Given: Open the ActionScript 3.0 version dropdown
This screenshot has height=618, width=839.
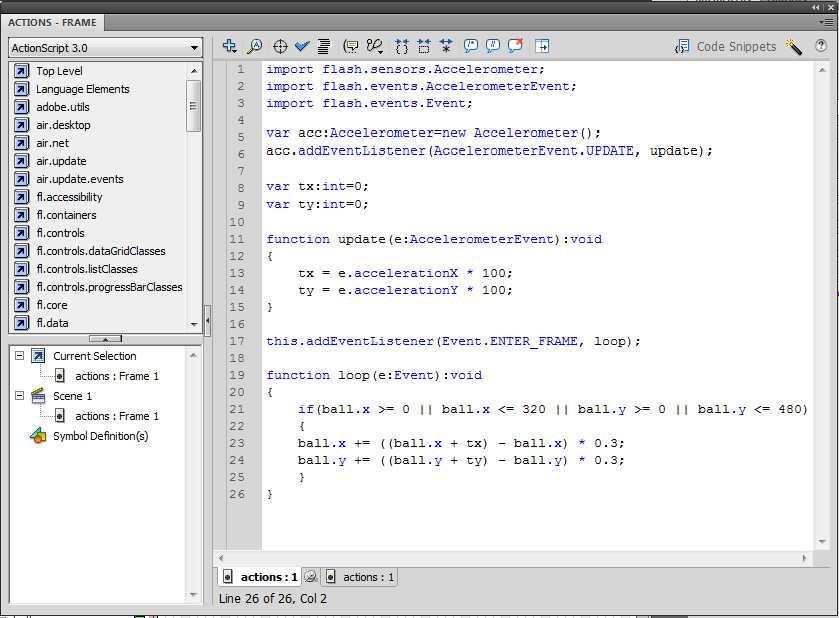Looking at the screenshot, I should 105,48.
